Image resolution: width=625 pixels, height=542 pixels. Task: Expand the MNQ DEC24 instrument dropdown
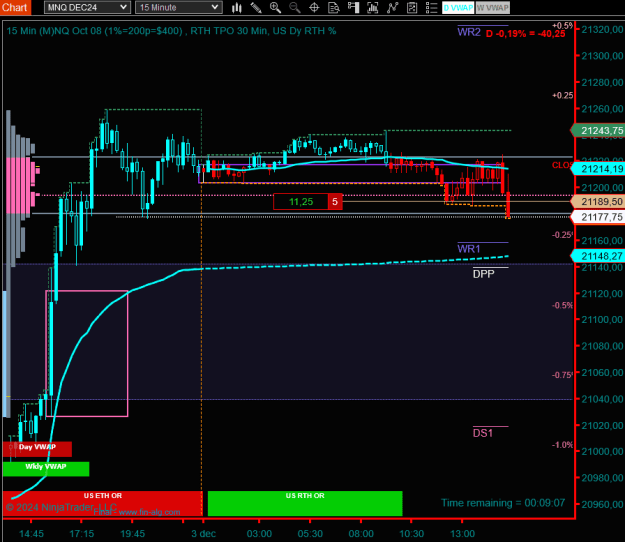[87, 7]
